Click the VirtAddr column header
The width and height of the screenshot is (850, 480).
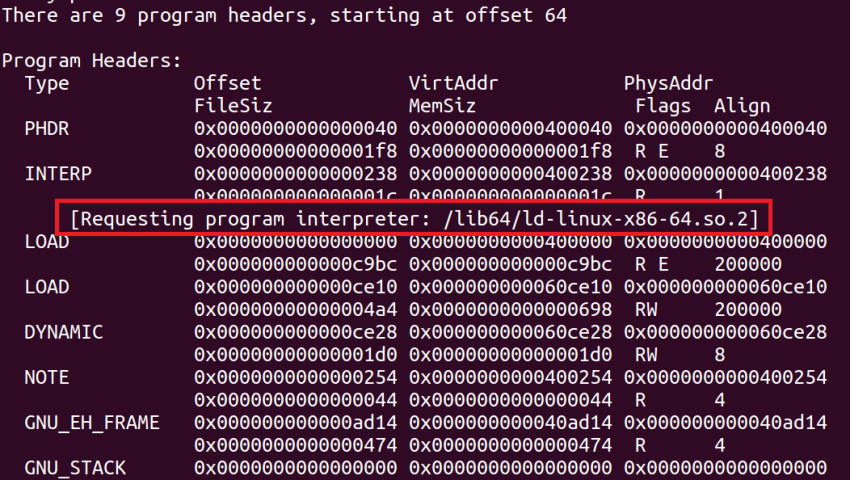pos(453,83)
